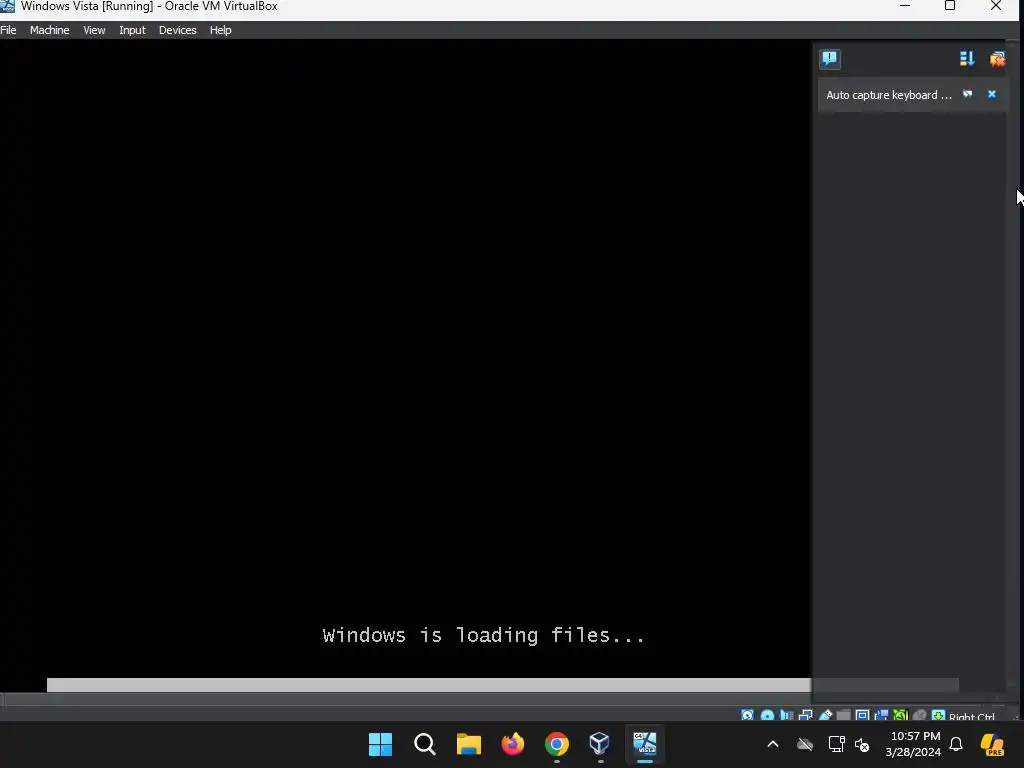This screenshot has height=768, width=1024.
Task: Click the recording status indicator icon
Action: point(882,715)
